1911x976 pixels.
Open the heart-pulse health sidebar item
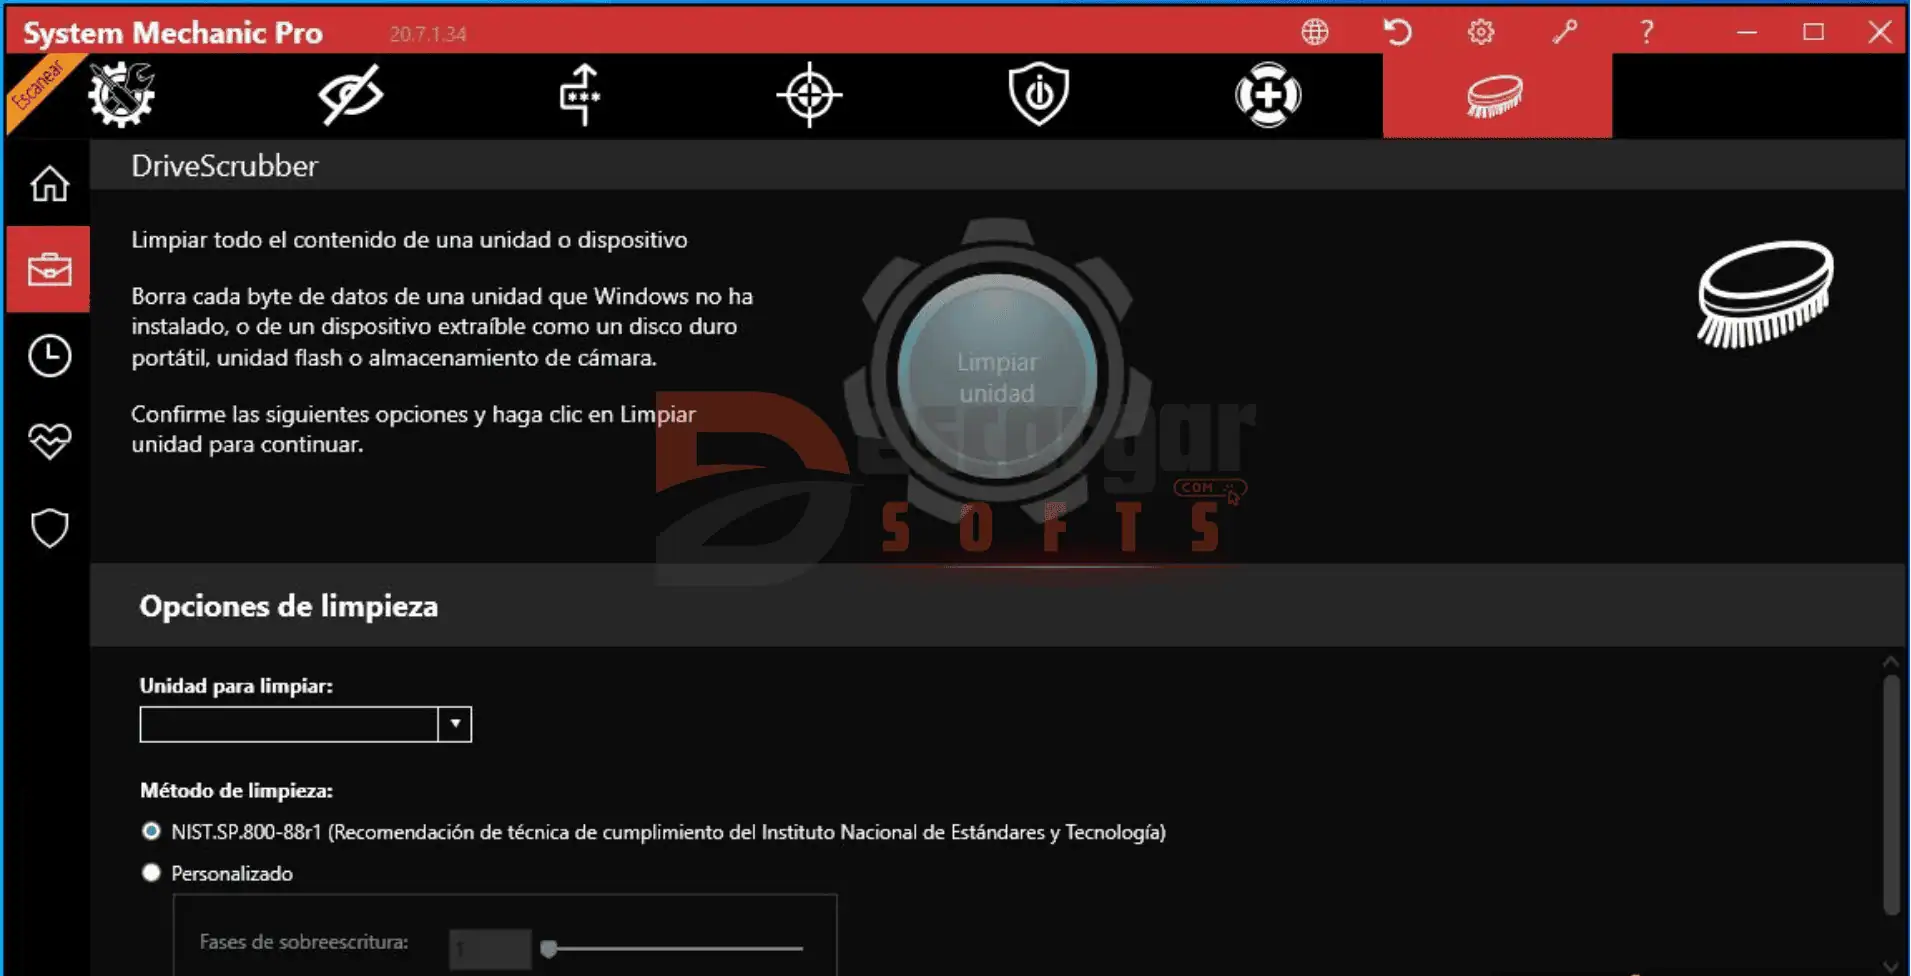tap(49, 441)
